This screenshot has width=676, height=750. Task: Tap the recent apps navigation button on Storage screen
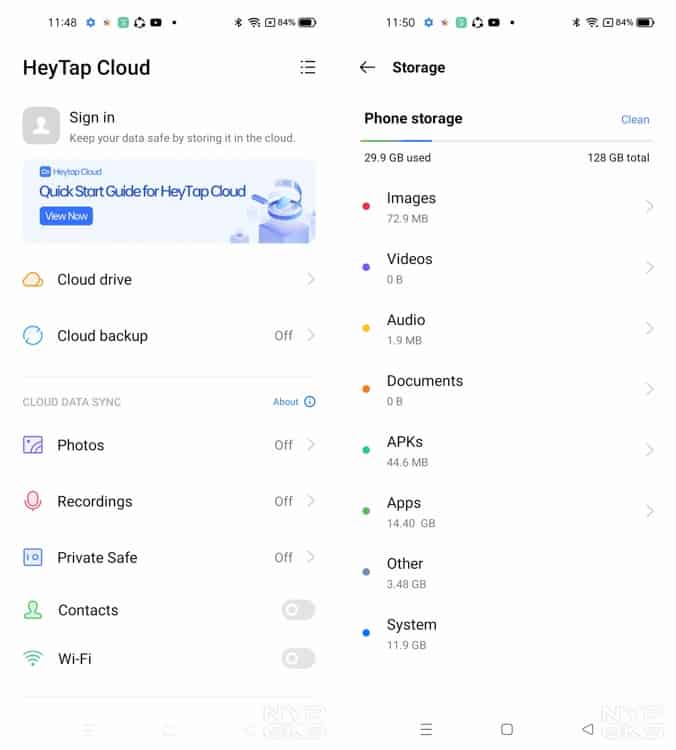426,729
